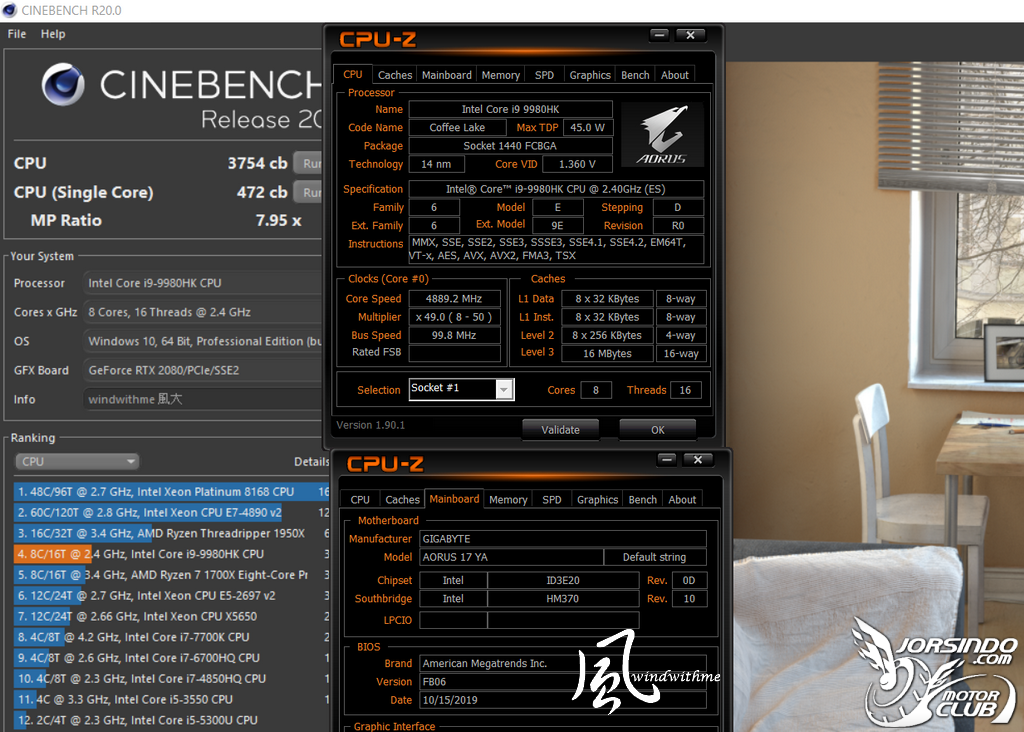
Task: Switch to CPU tab in upper CPU-Z
Action: pos(353,74)
